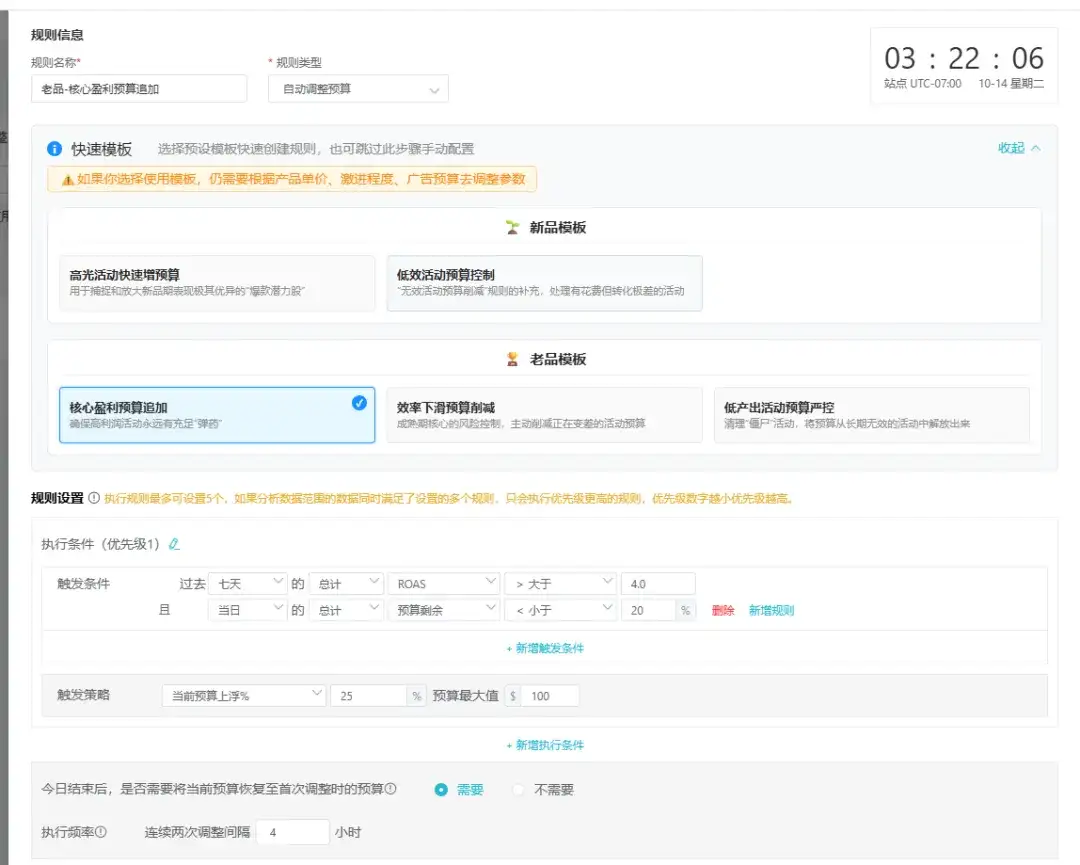Viewport: 1080px width, 865px height.
Task: Click the info icon next to 规则设置
Action: coord(94,498)
